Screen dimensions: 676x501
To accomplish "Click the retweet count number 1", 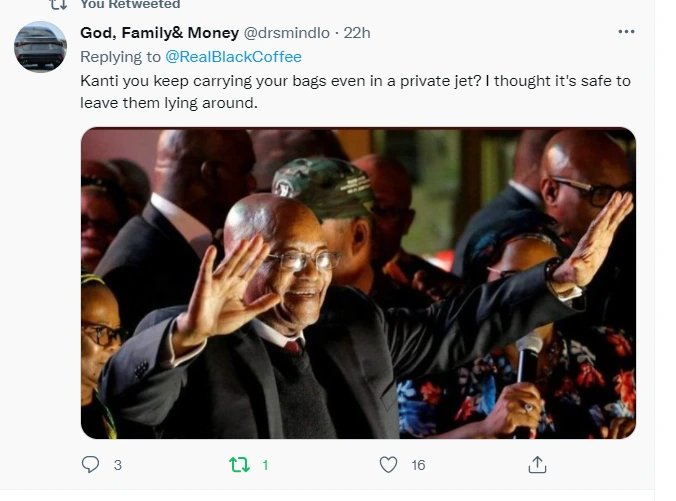I will click(265, 465).
